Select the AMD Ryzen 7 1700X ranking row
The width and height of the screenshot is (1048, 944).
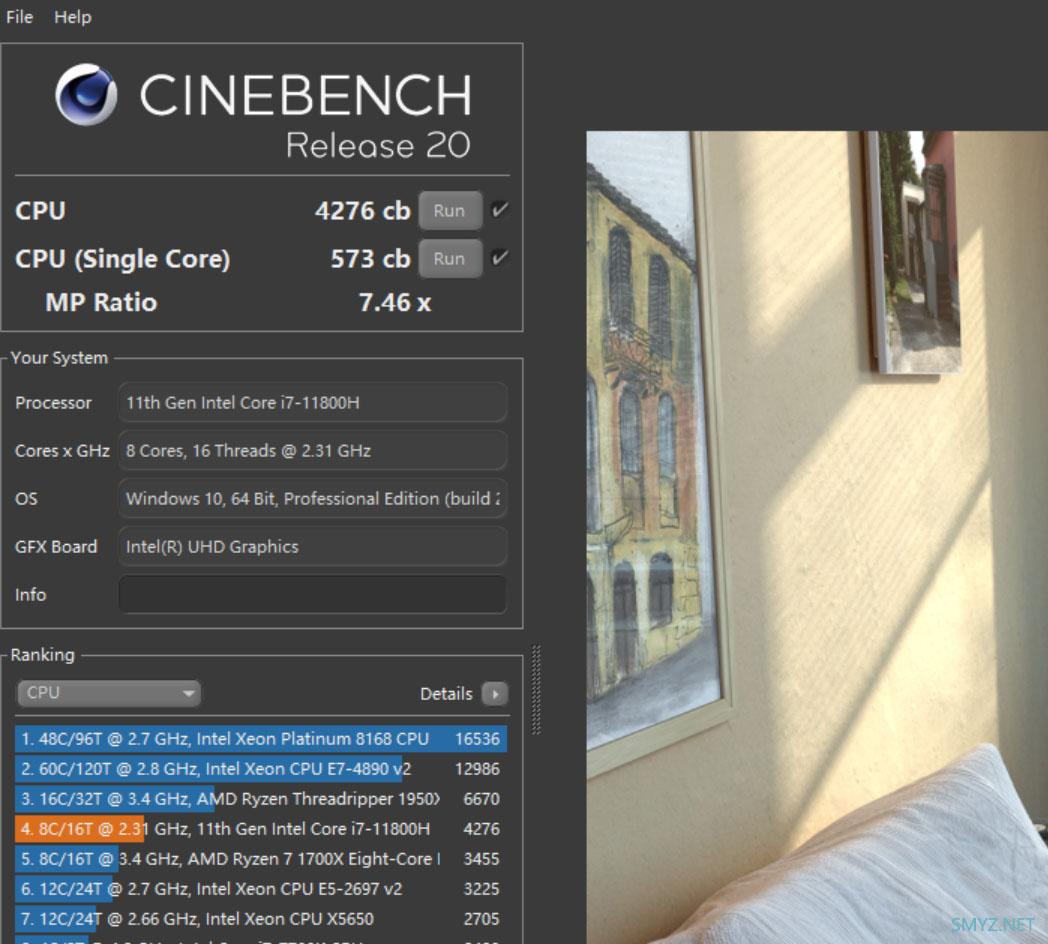pyautogui.click(x=260, y=859)
